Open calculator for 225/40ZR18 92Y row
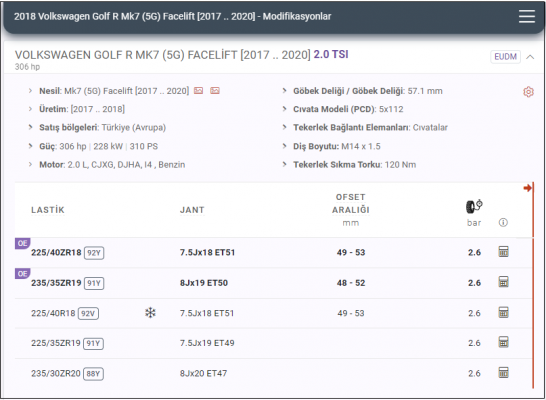The image size is (546, 400). [x=504, y=252]
